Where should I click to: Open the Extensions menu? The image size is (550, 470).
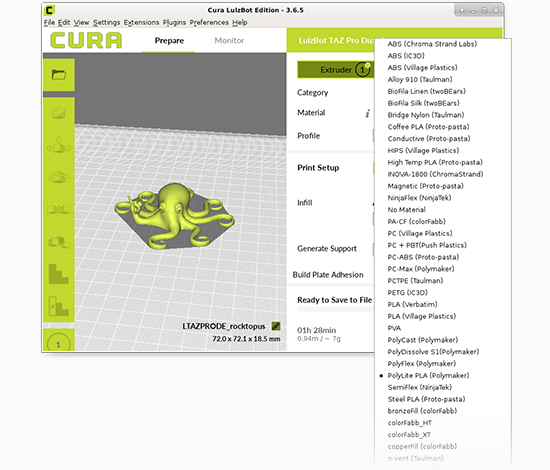141,22
